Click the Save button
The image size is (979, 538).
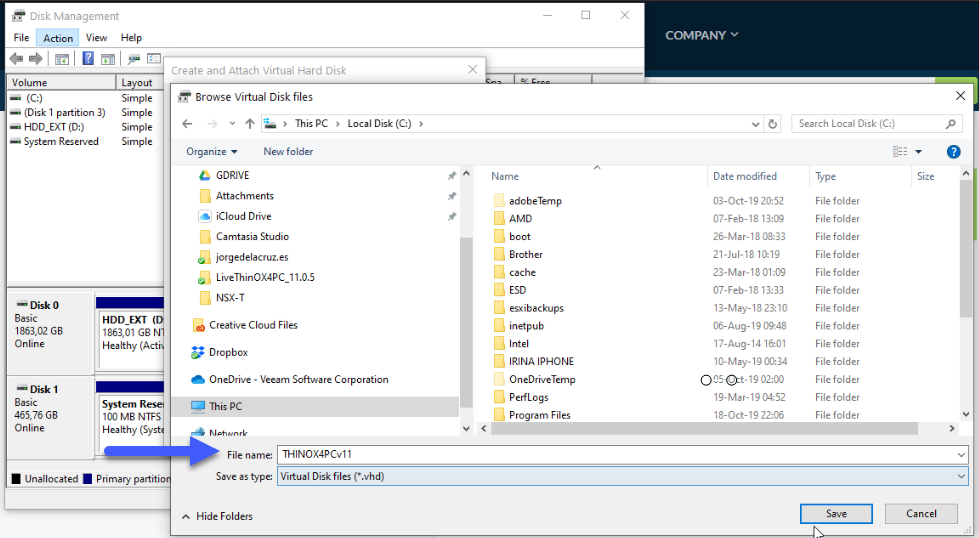click(x=836, y=514)
